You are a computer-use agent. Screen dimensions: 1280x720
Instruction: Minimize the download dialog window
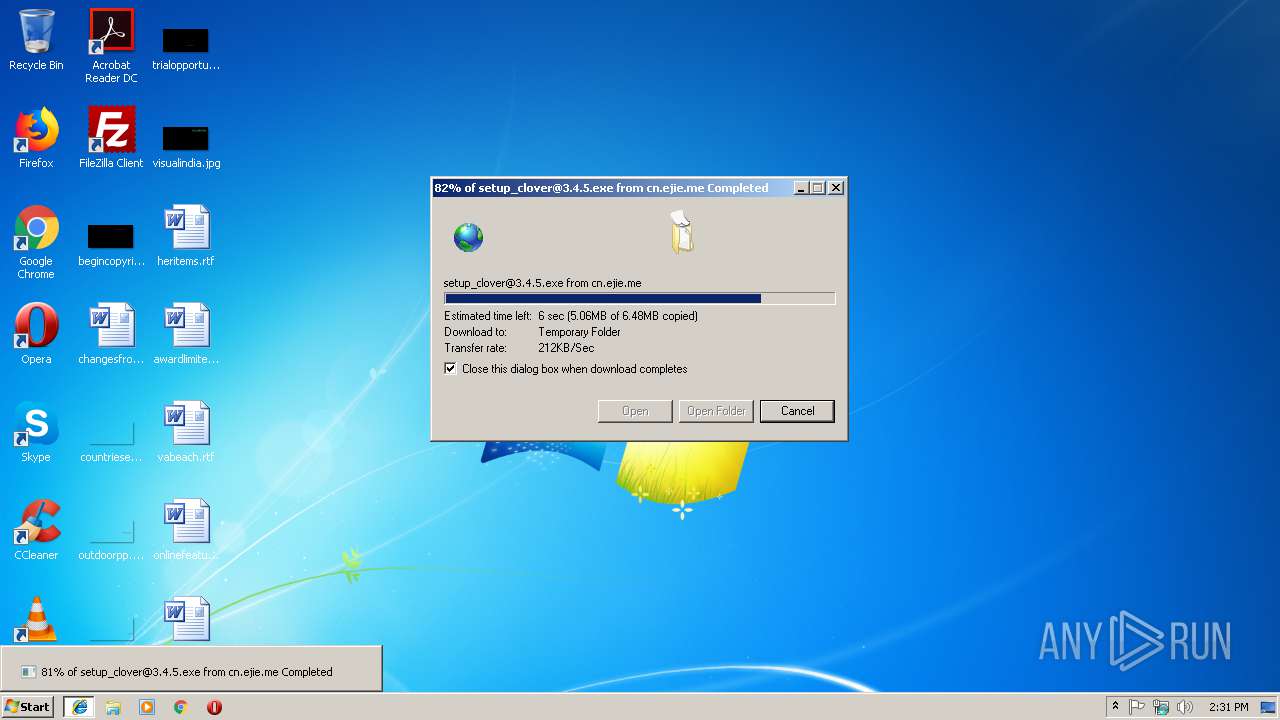(801, 188)
